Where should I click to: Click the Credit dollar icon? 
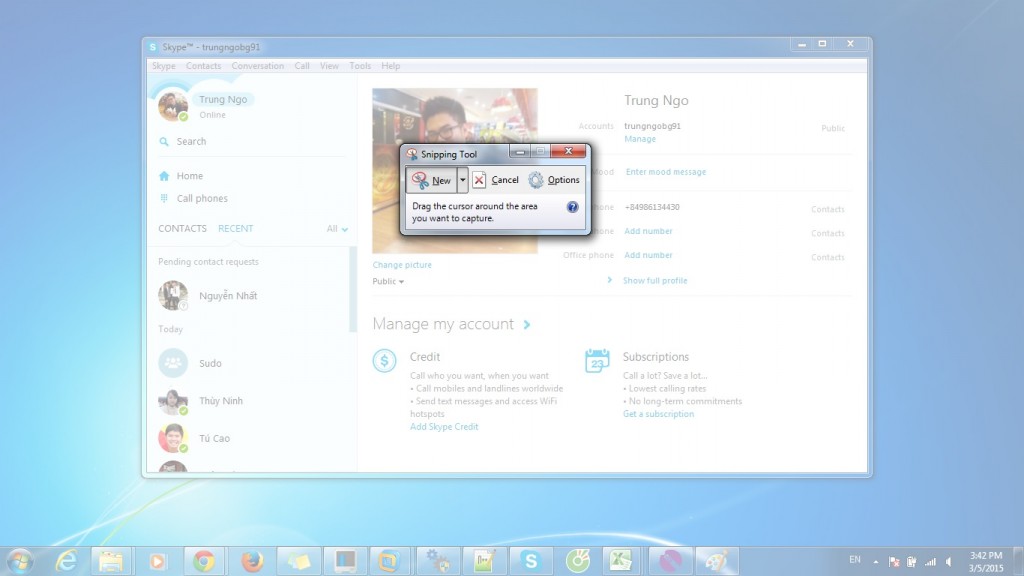tap(384, 360)
